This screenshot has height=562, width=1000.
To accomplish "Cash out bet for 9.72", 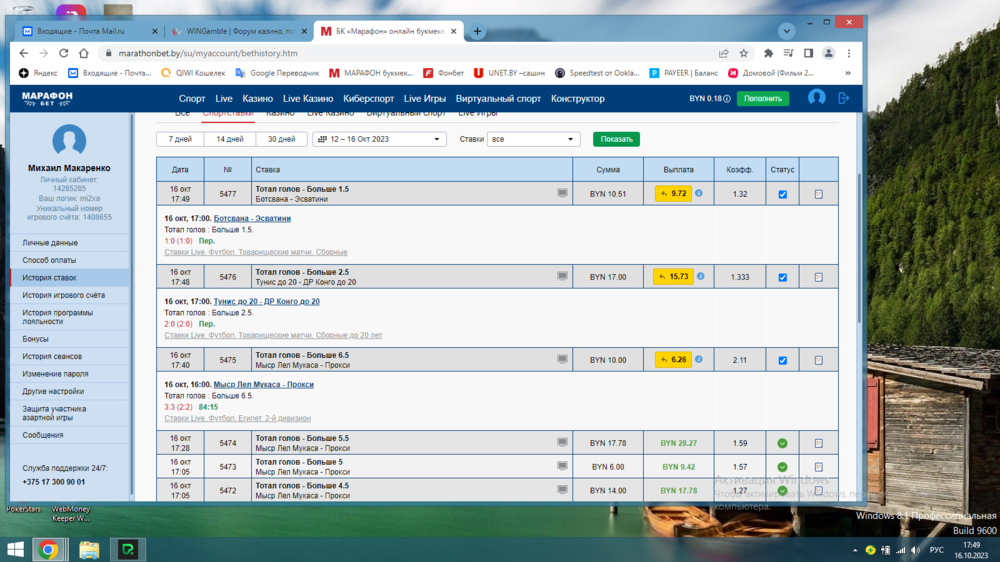I will [x=673, y=193].
